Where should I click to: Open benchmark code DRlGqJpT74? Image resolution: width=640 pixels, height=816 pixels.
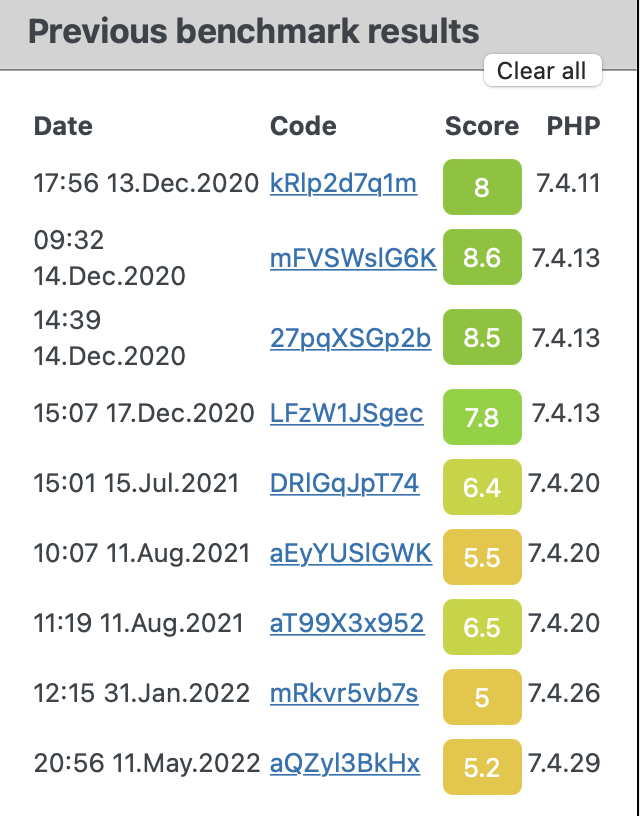(344, 483)
